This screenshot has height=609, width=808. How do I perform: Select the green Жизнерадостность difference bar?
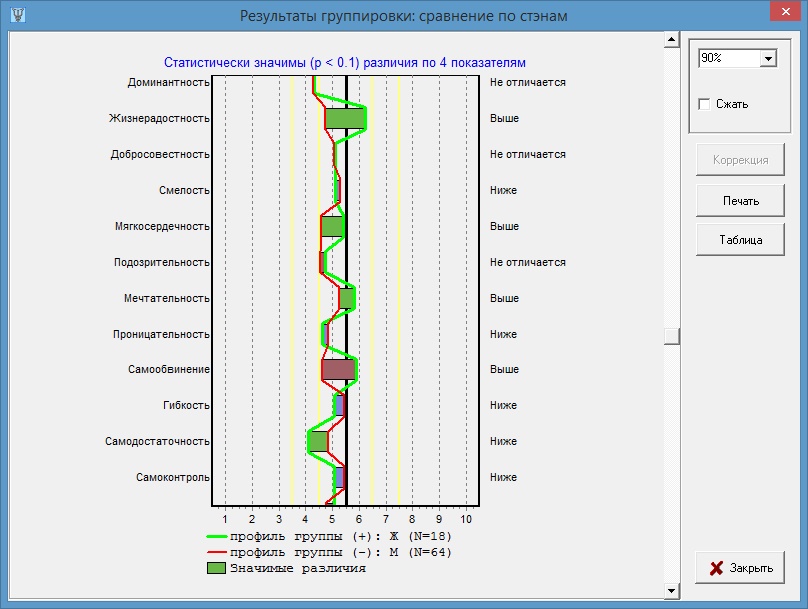coord(345,118)
